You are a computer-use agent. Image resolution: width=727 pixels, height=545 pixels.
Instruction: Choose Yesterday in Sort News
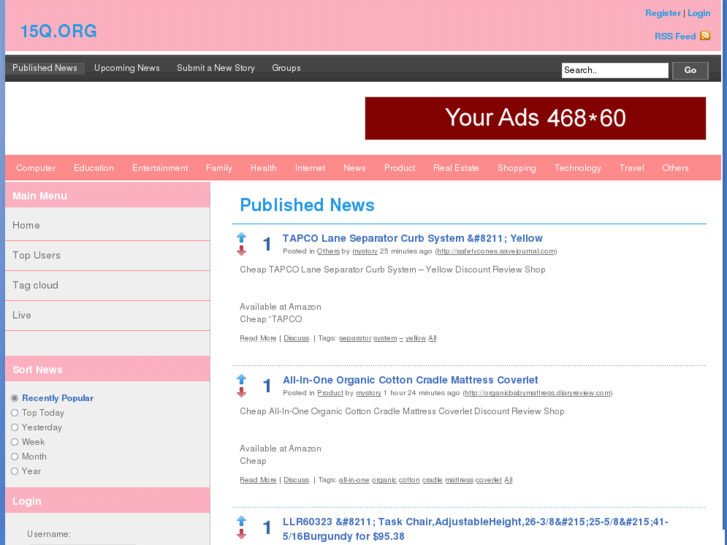(15, 427)
